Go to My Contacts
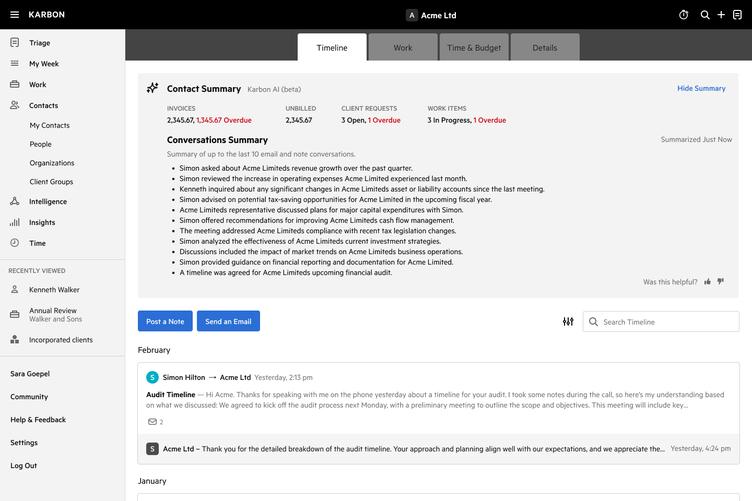Image resolution: width=752 pixels, height=501 pixels. [x=49, y=125]
